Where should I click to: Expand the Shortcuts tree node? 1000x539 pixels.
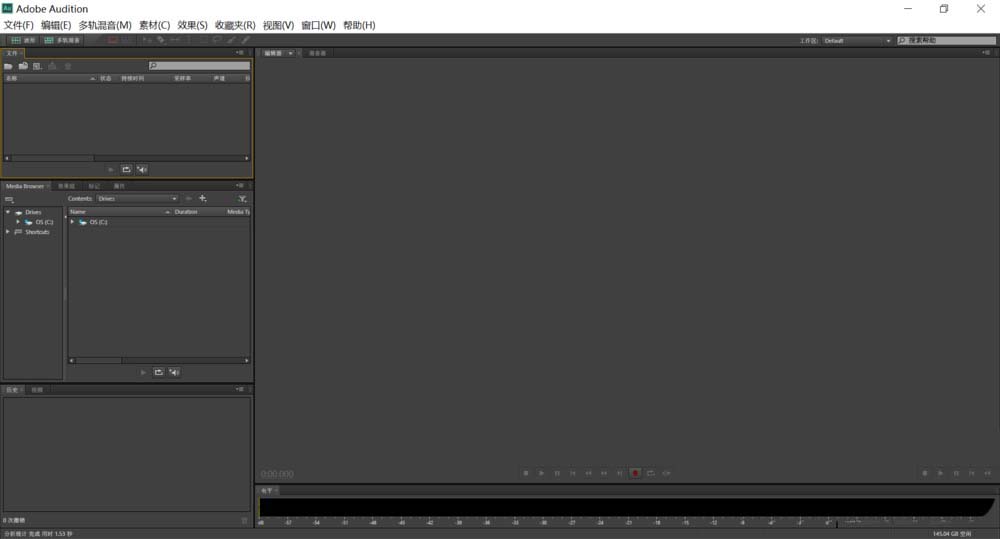click(x=8, y=232)
